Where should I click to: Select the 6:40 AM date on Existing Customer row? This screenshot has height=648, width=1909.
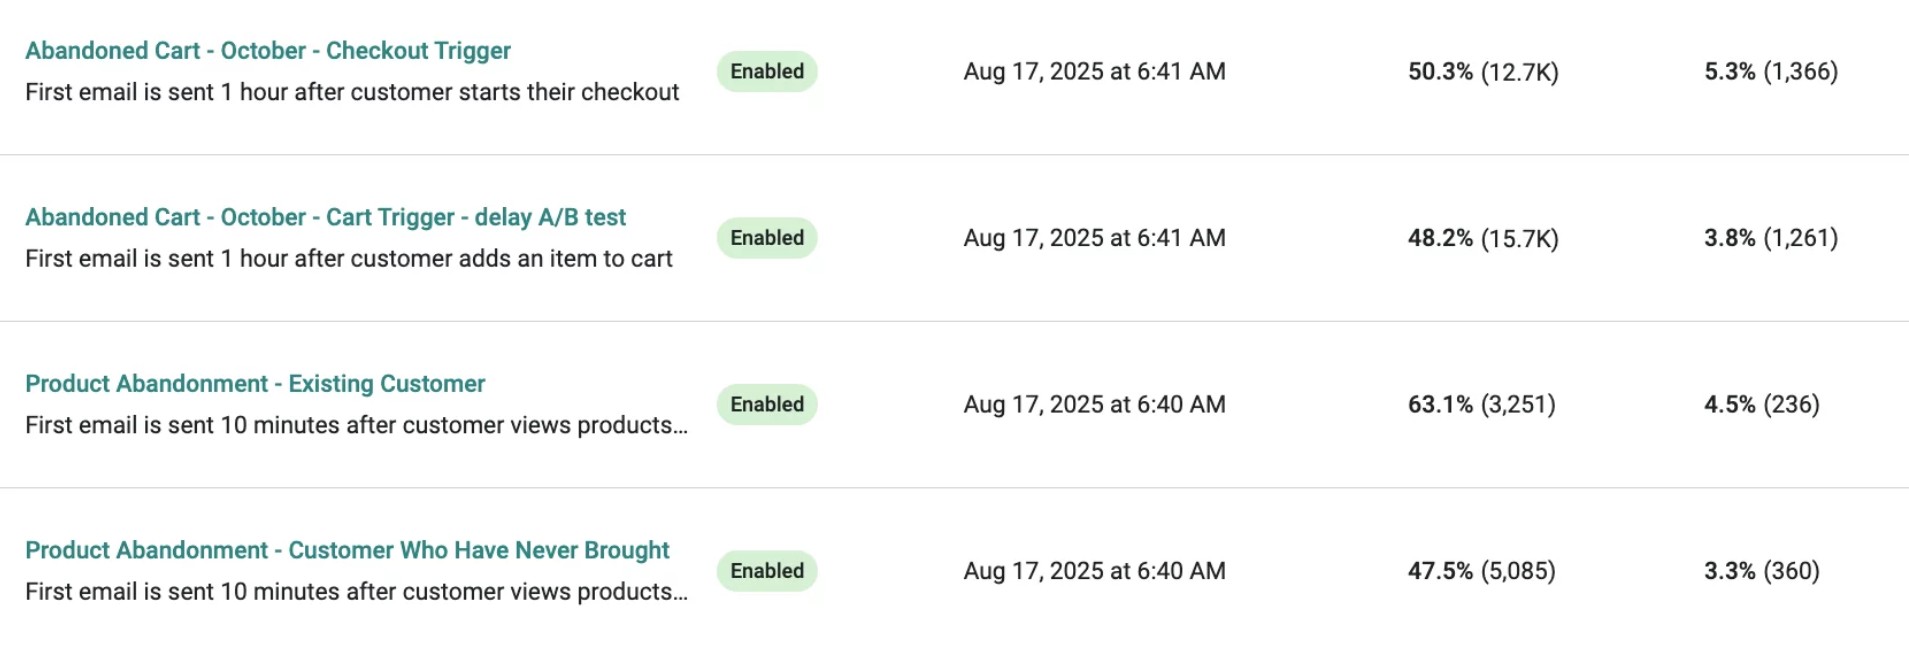[x=1094, y=404]
